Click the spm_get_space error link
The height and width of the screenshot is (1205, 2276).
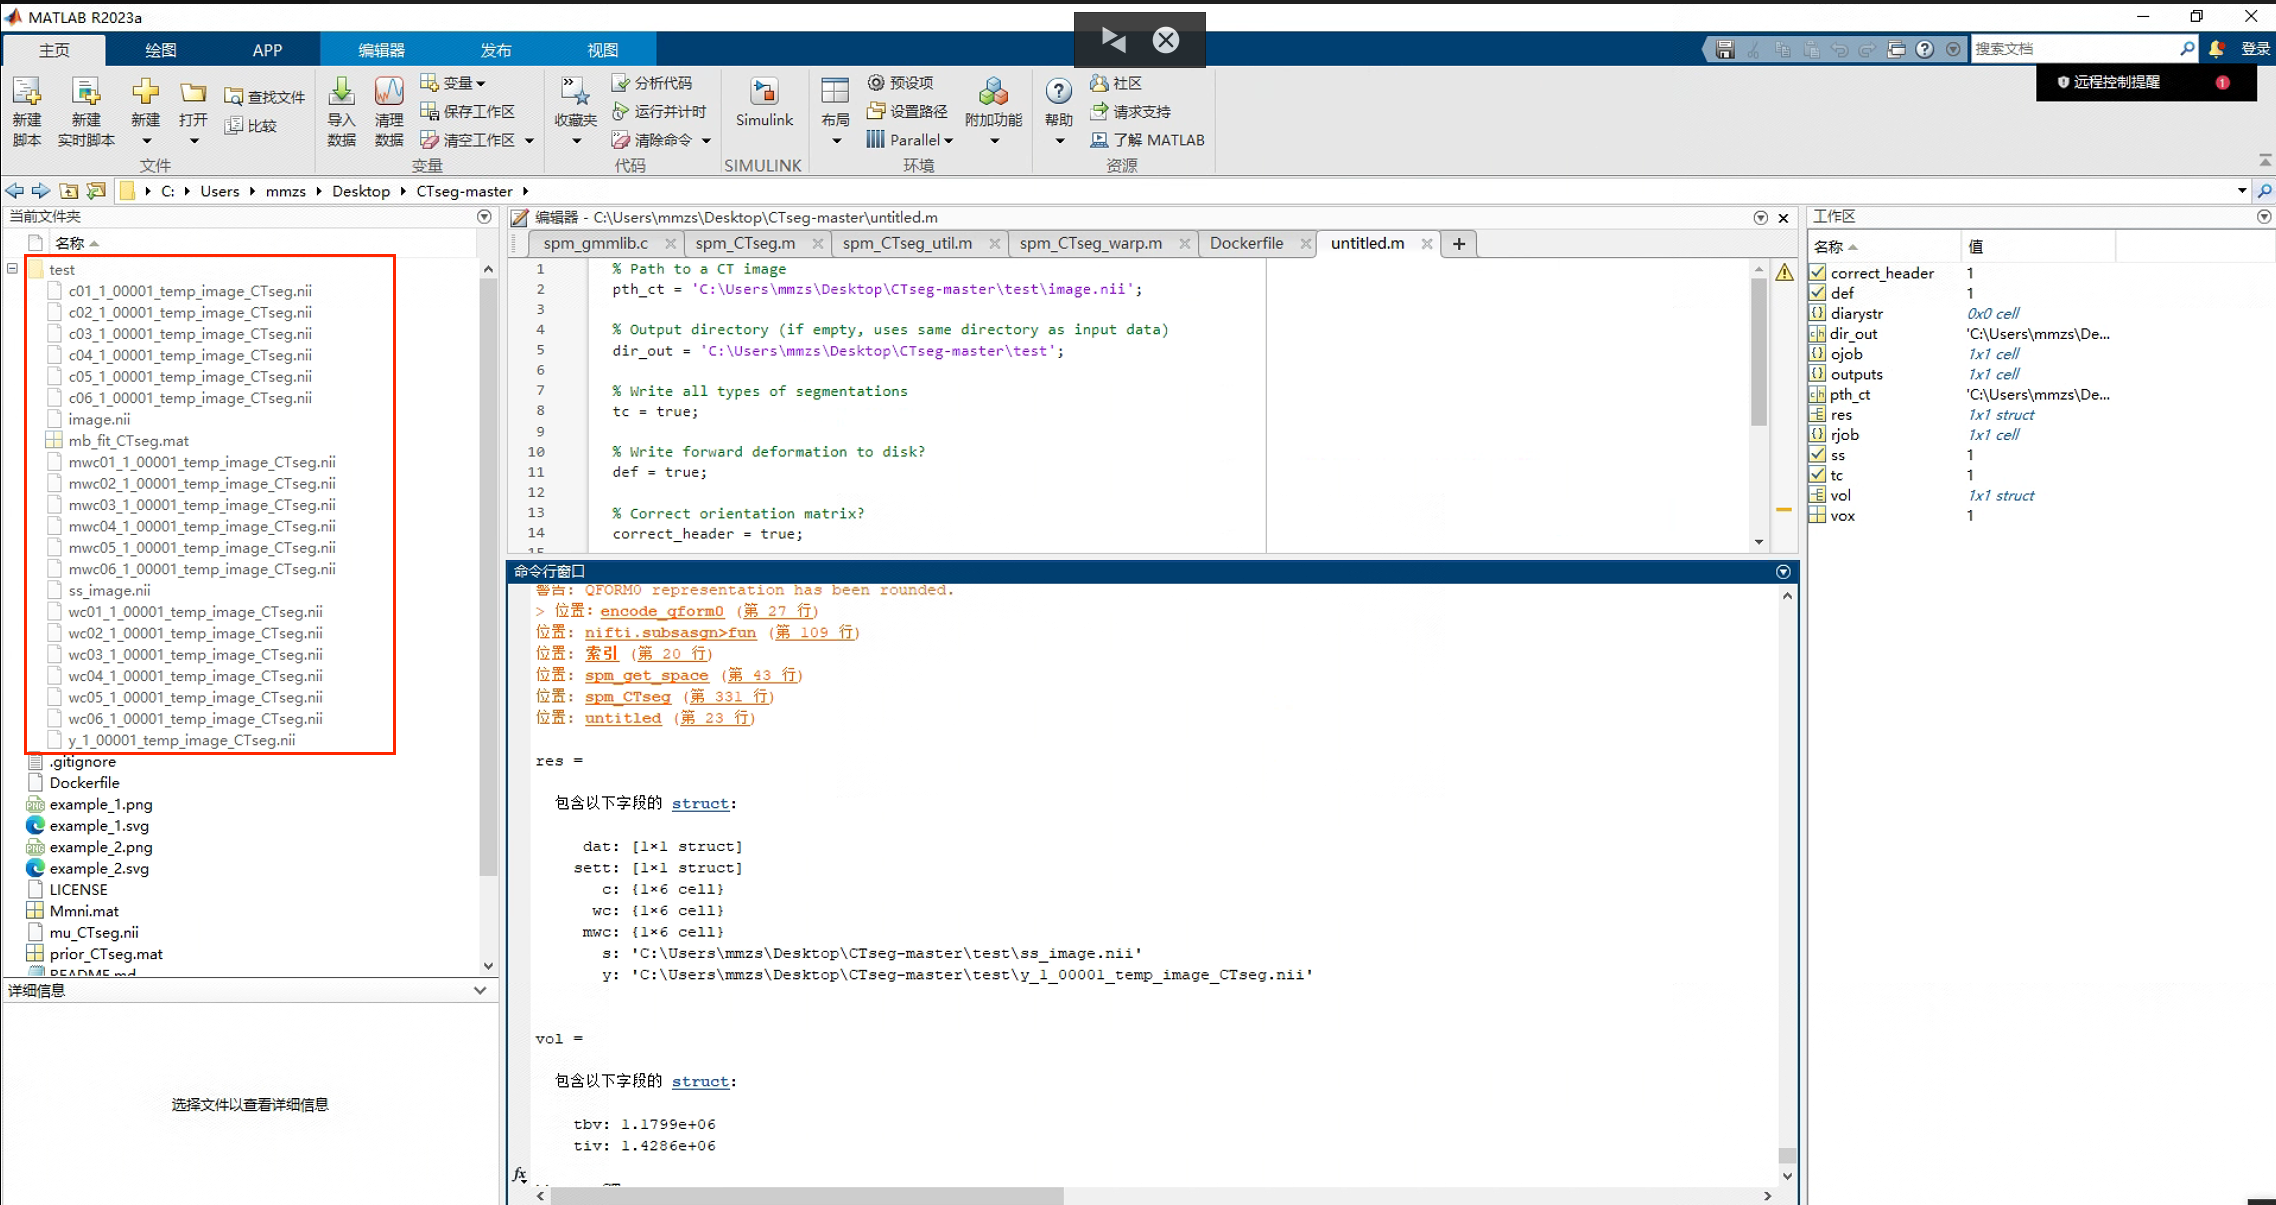[646, 675]
